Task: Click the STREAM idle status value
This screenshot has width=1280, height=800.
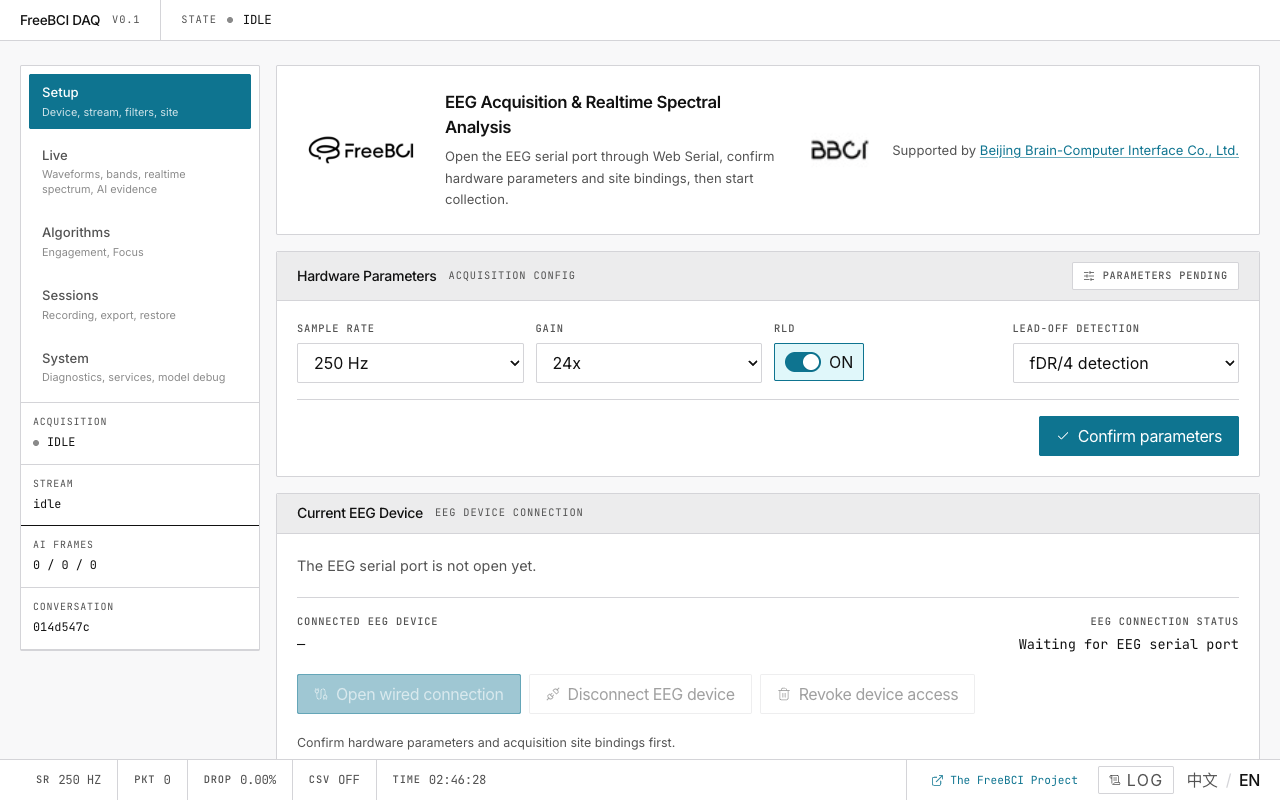Action: (47, 504)
